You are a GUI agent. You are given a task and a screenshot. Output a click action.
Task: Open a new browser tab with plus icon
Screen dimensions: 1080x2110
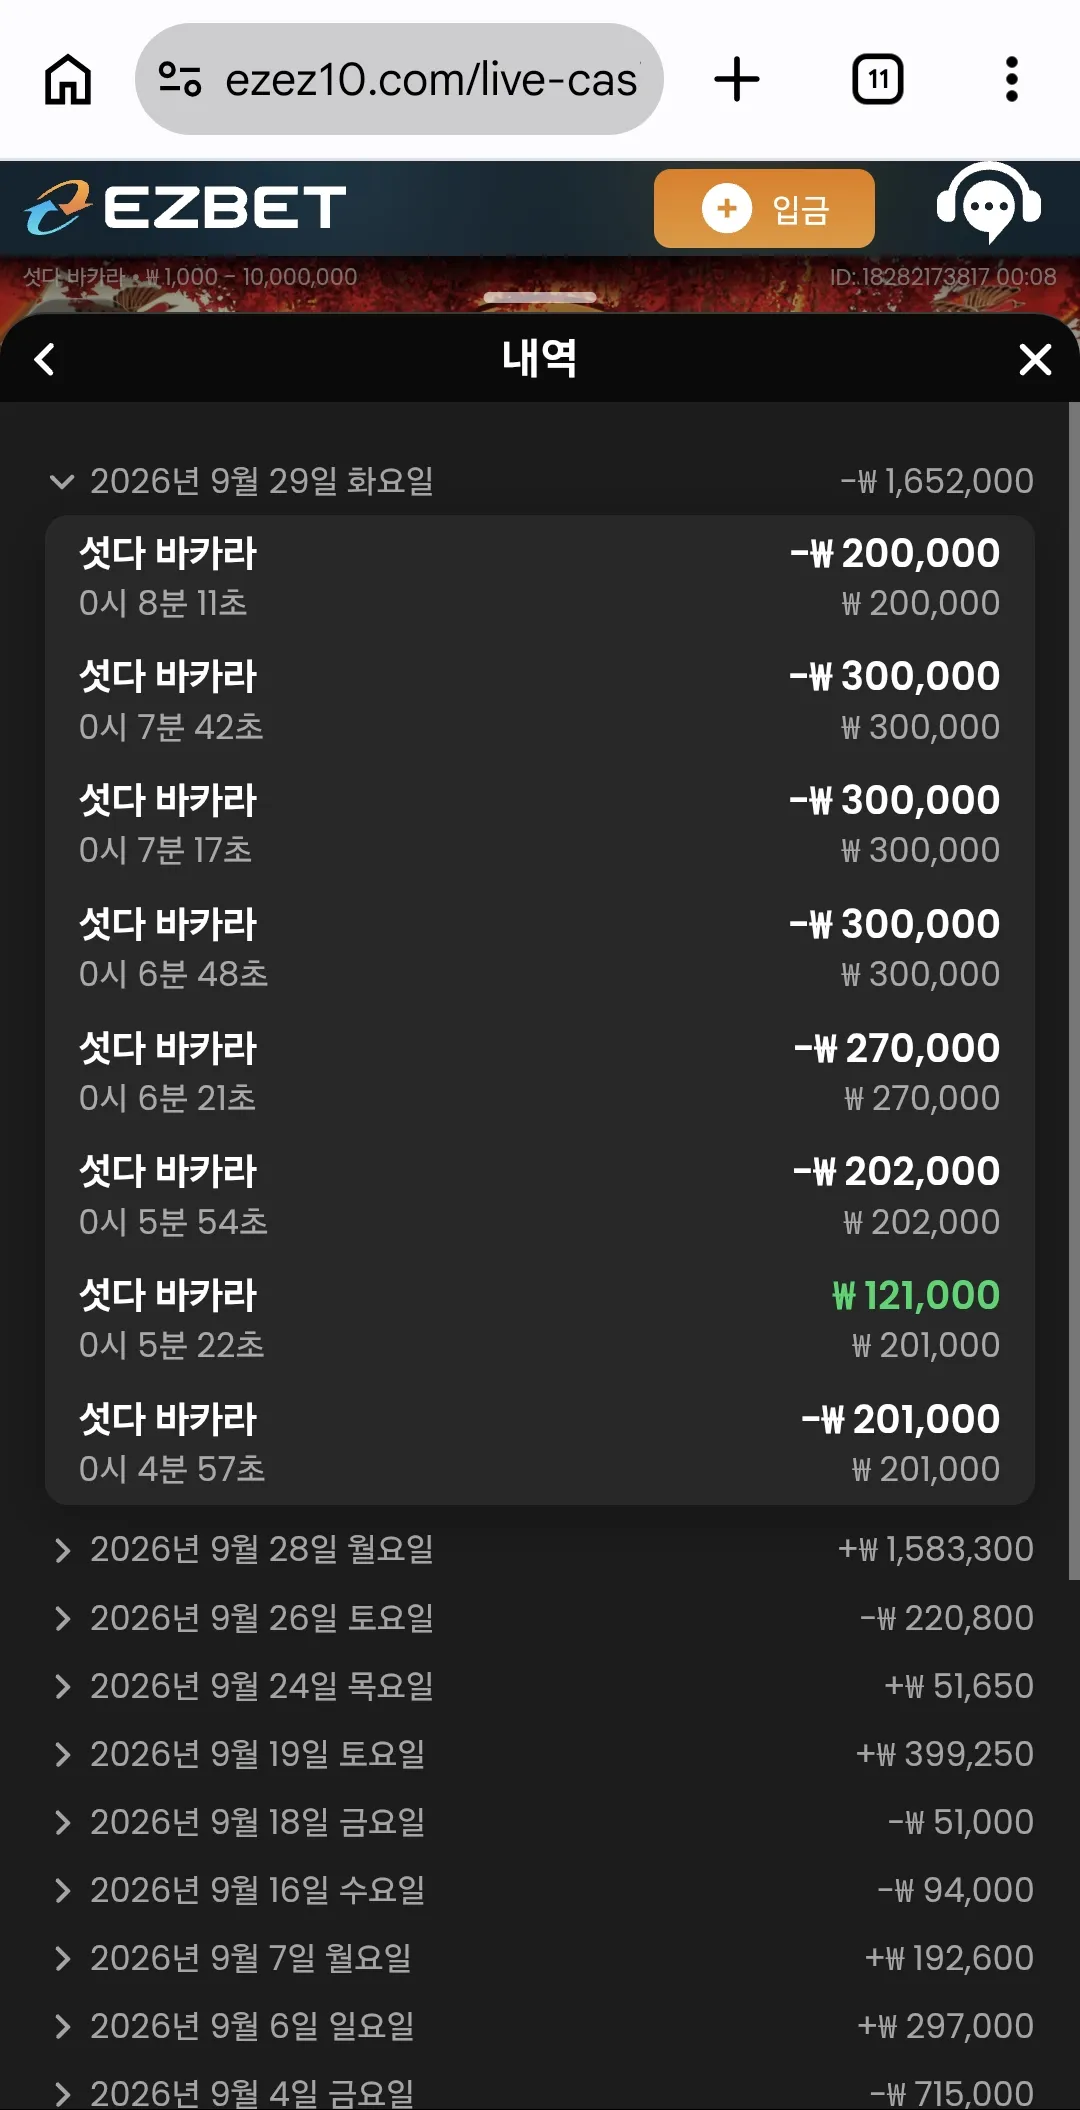(737, 79)
